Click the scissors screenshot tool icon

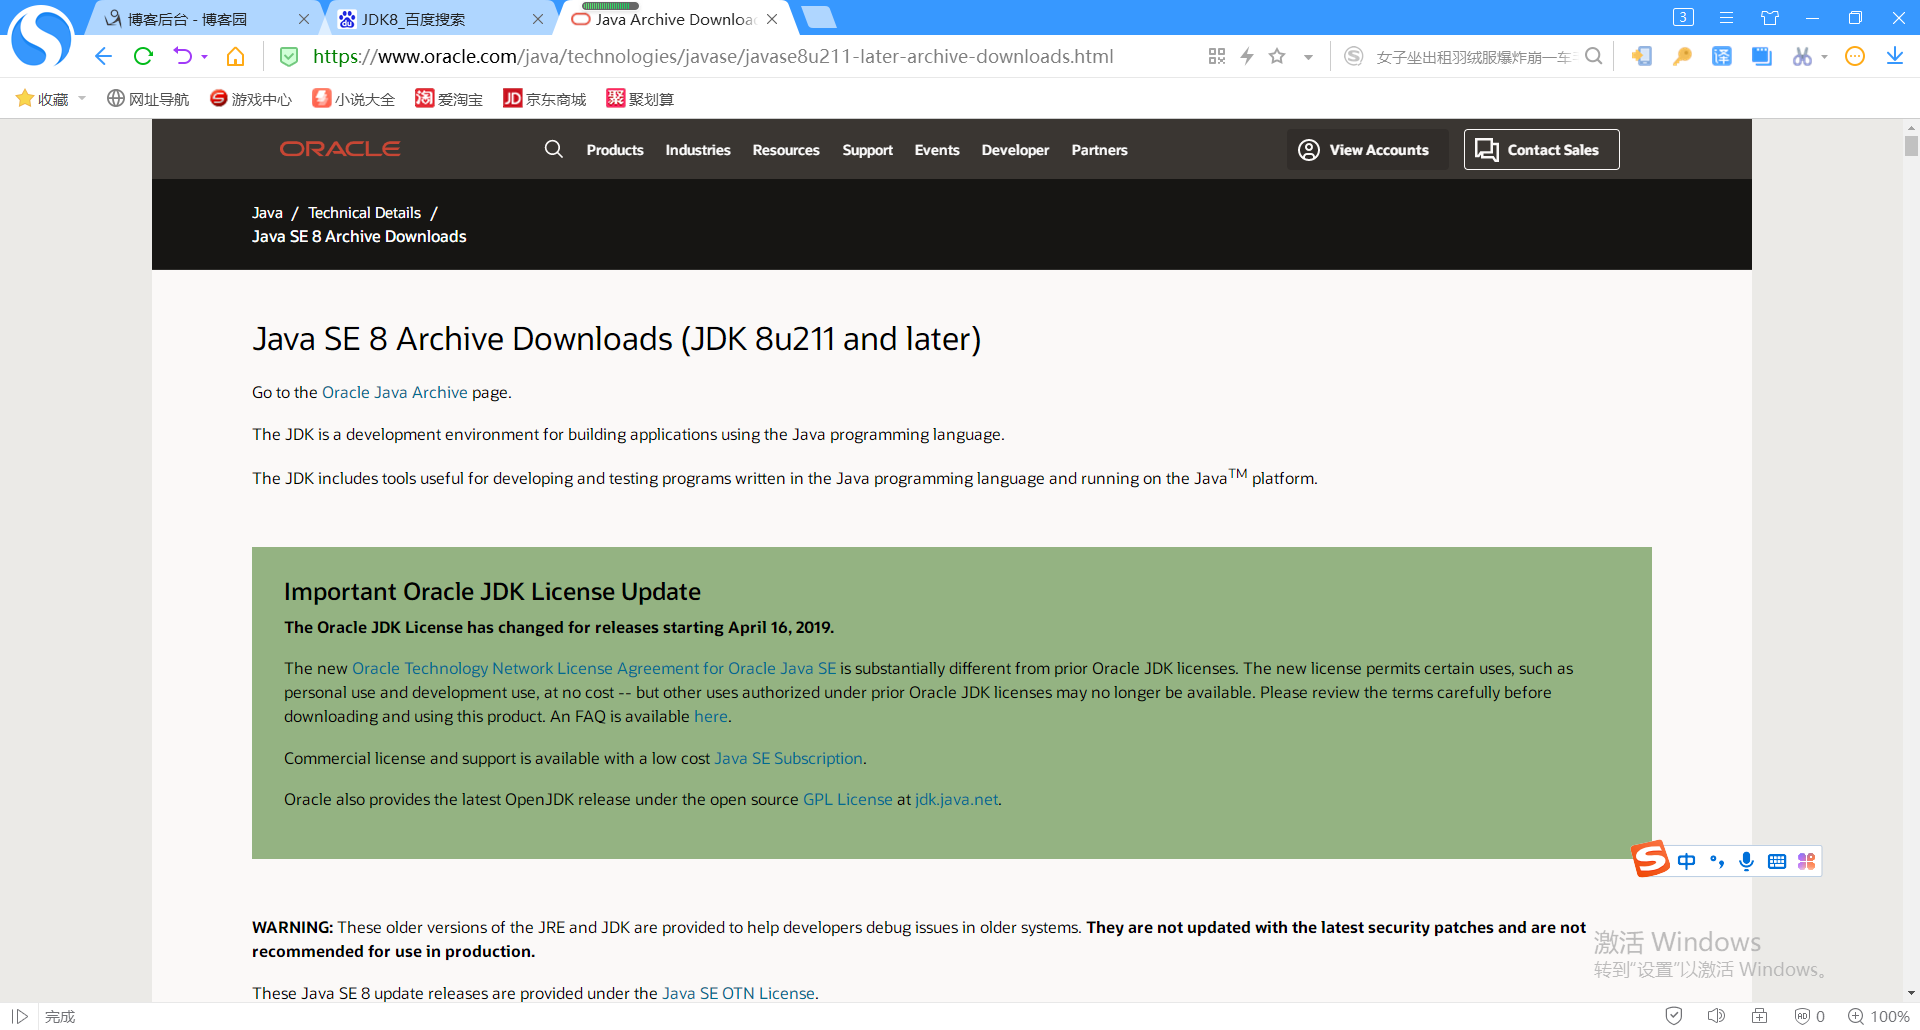coord(1802,56)
